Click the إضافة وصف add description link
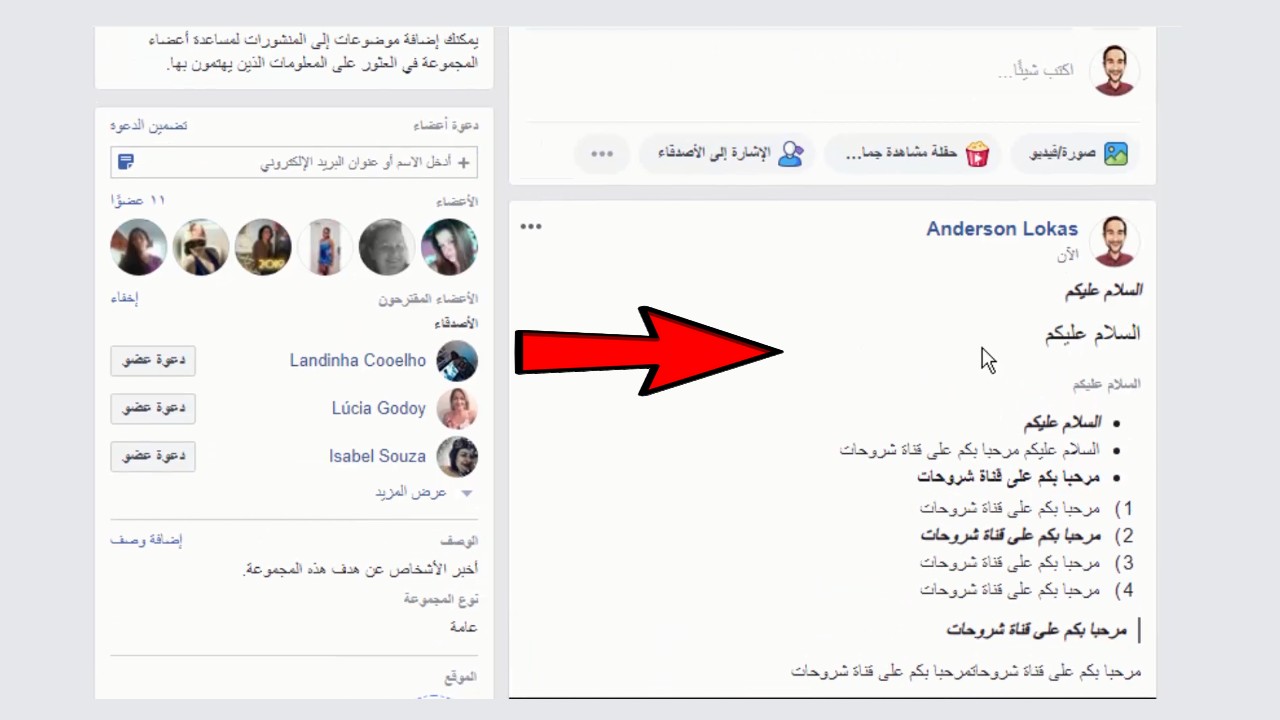Viewport: 1280px width, 720px height. [146, 540]
